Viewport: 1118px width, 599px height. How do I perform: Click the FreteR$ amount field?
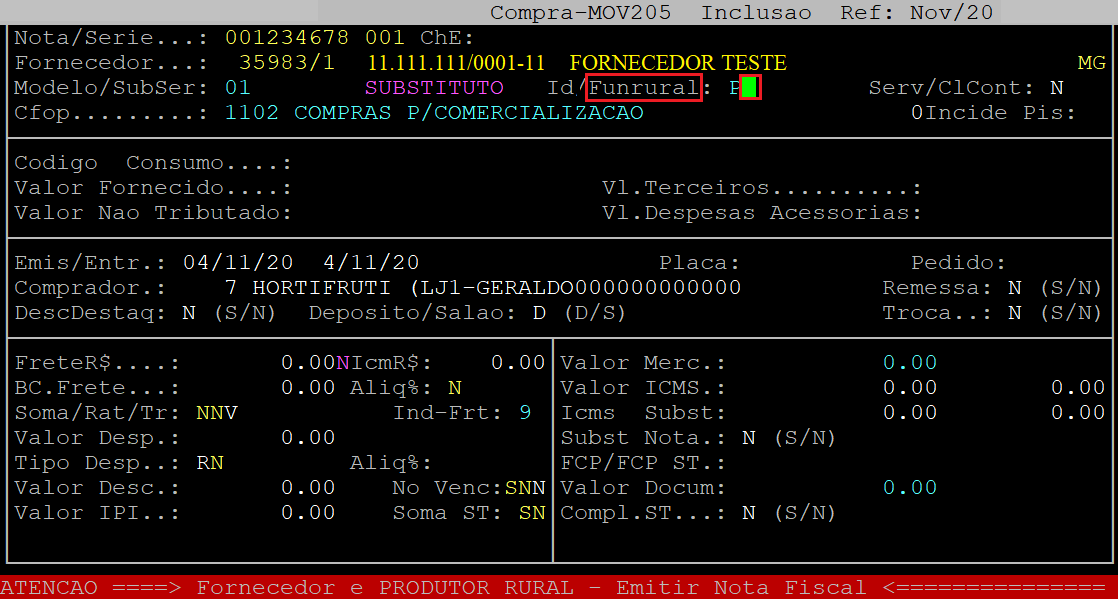coord(307,363)
